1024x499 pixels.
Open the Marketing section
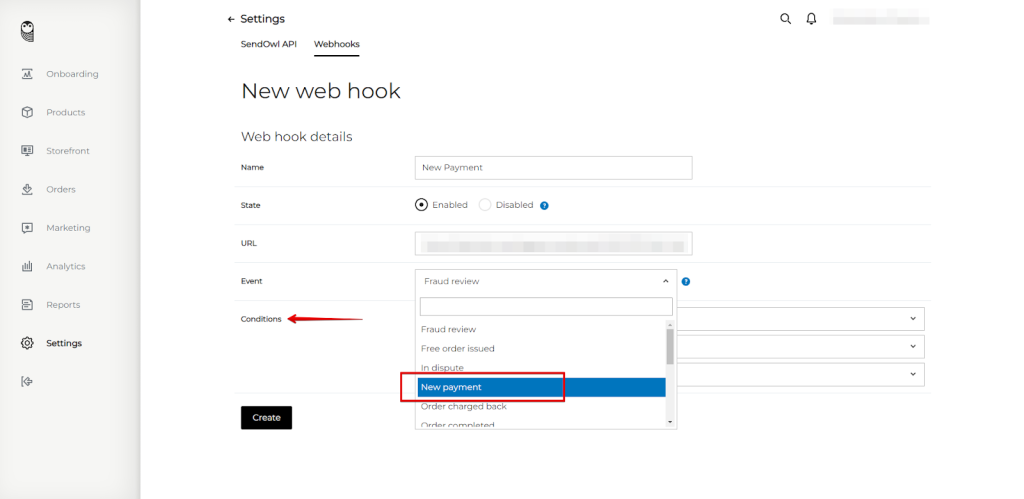coord(67,228)
